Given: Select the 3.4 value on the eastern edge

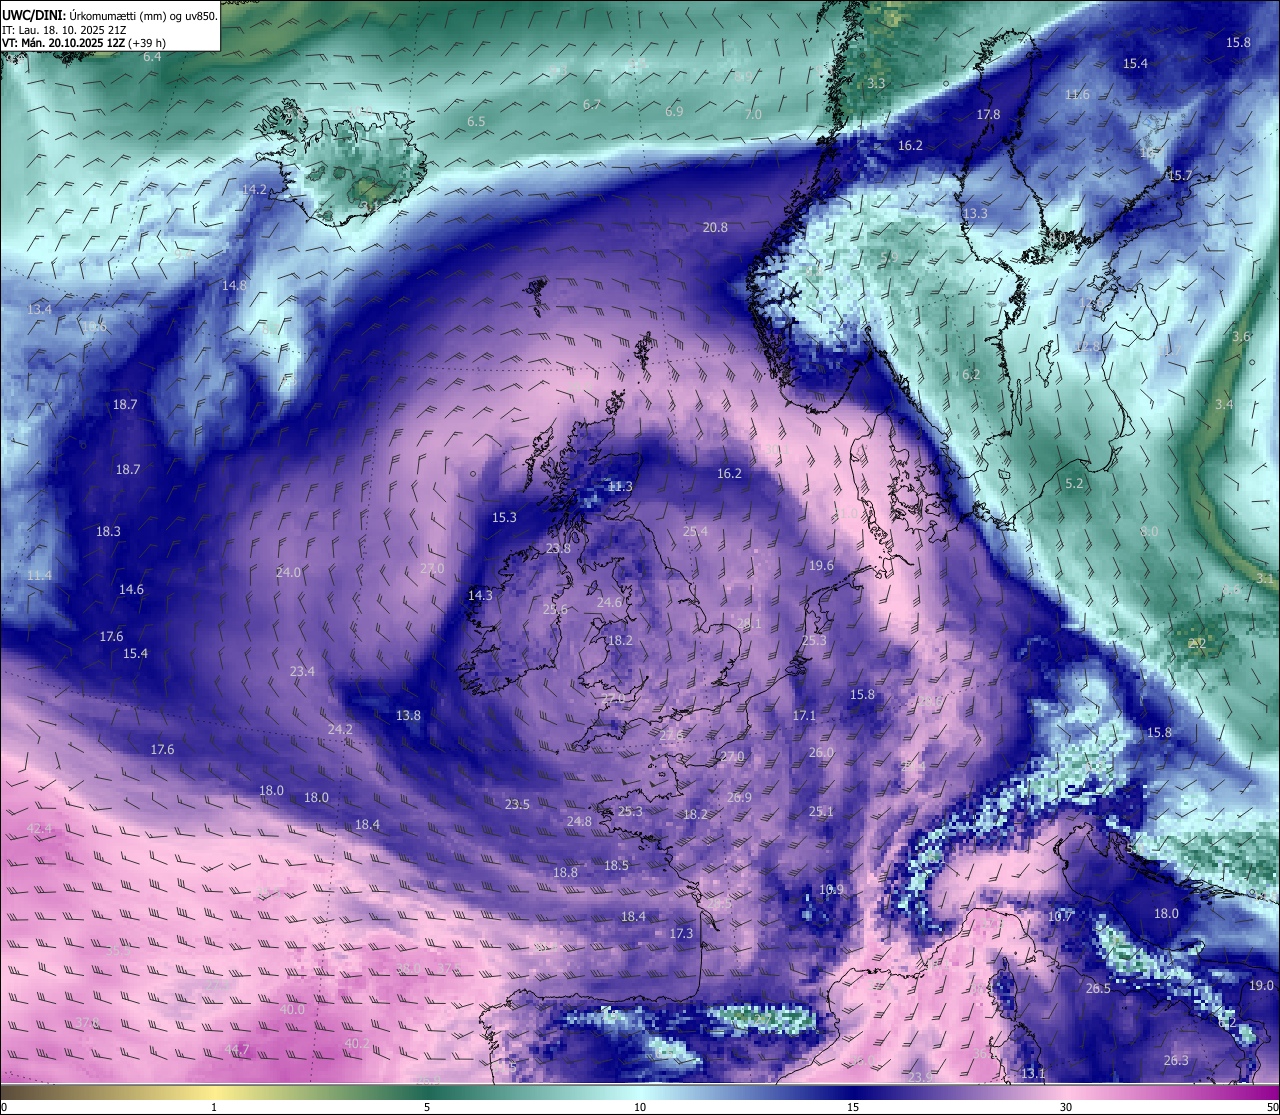Looking at the screenshot, I should [x=1224, y=404].
